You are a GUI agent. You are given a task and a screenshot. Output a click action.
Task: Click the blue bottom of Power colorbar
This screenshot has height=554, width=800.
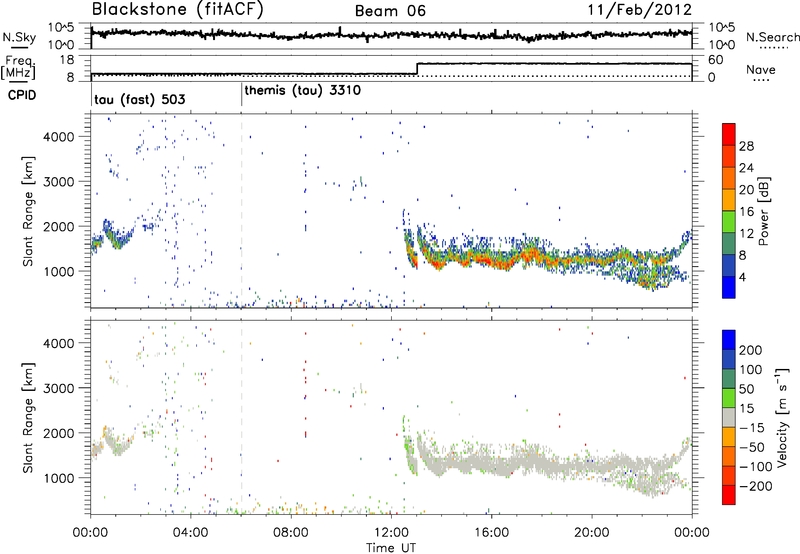729,288
